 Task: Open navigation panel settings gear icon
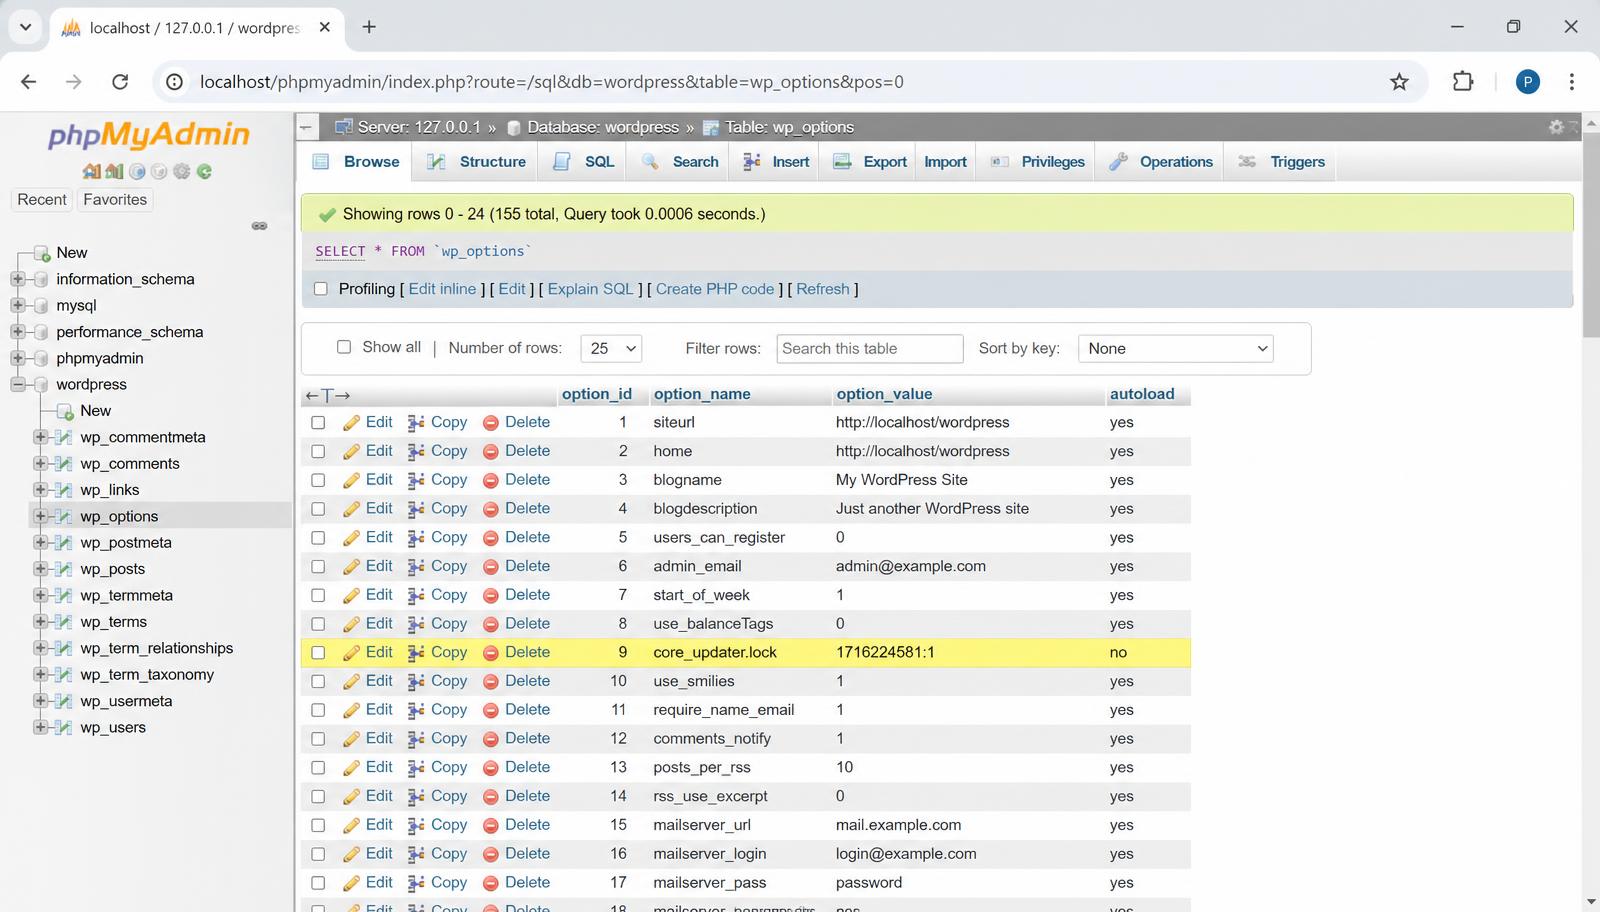181,172
